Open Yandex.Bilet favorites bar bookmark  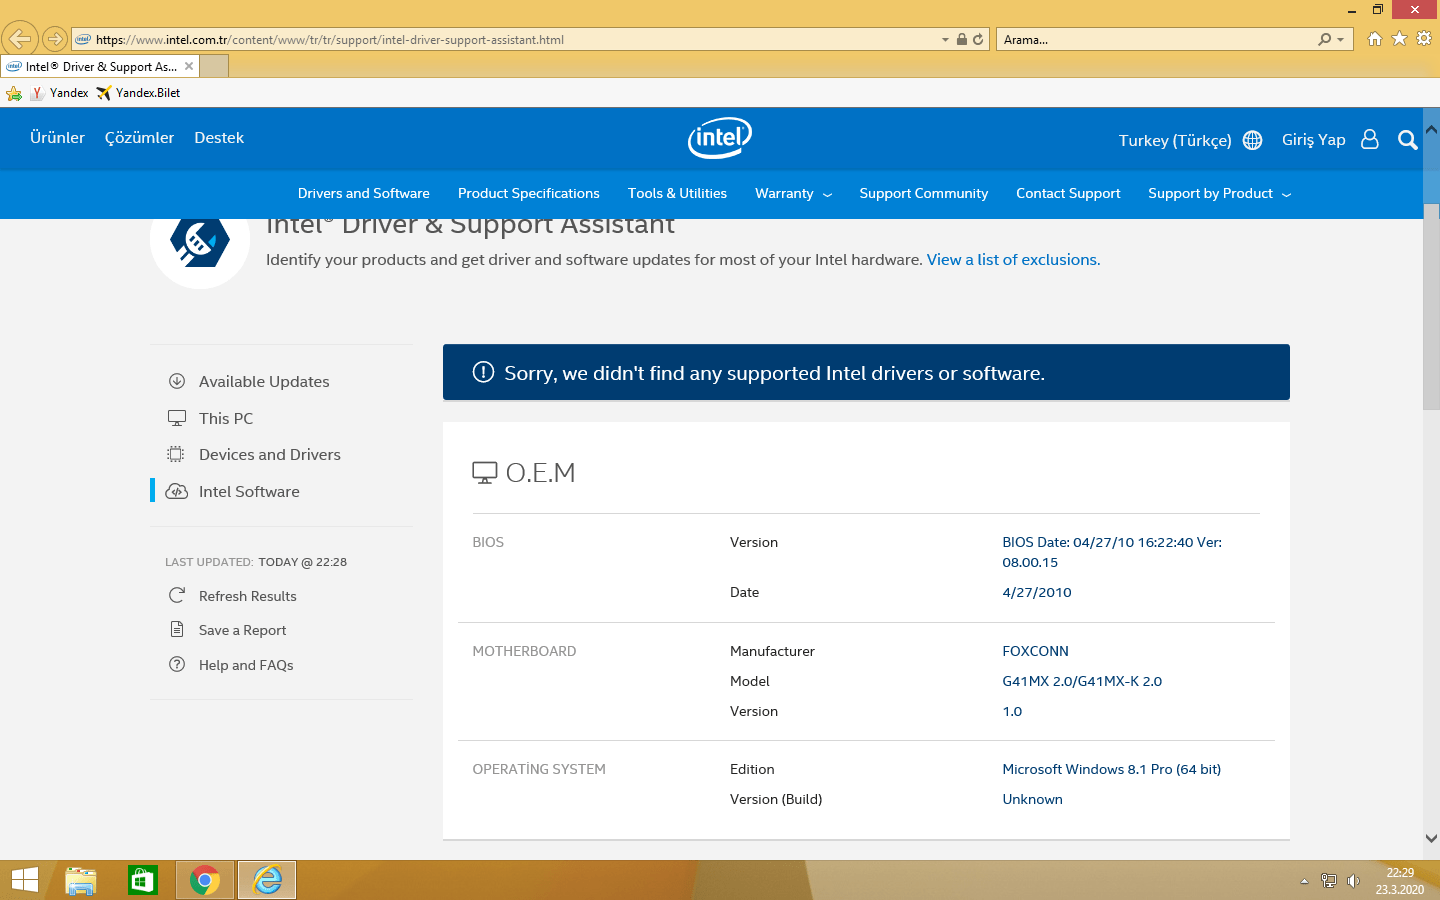tap(138, 93)
